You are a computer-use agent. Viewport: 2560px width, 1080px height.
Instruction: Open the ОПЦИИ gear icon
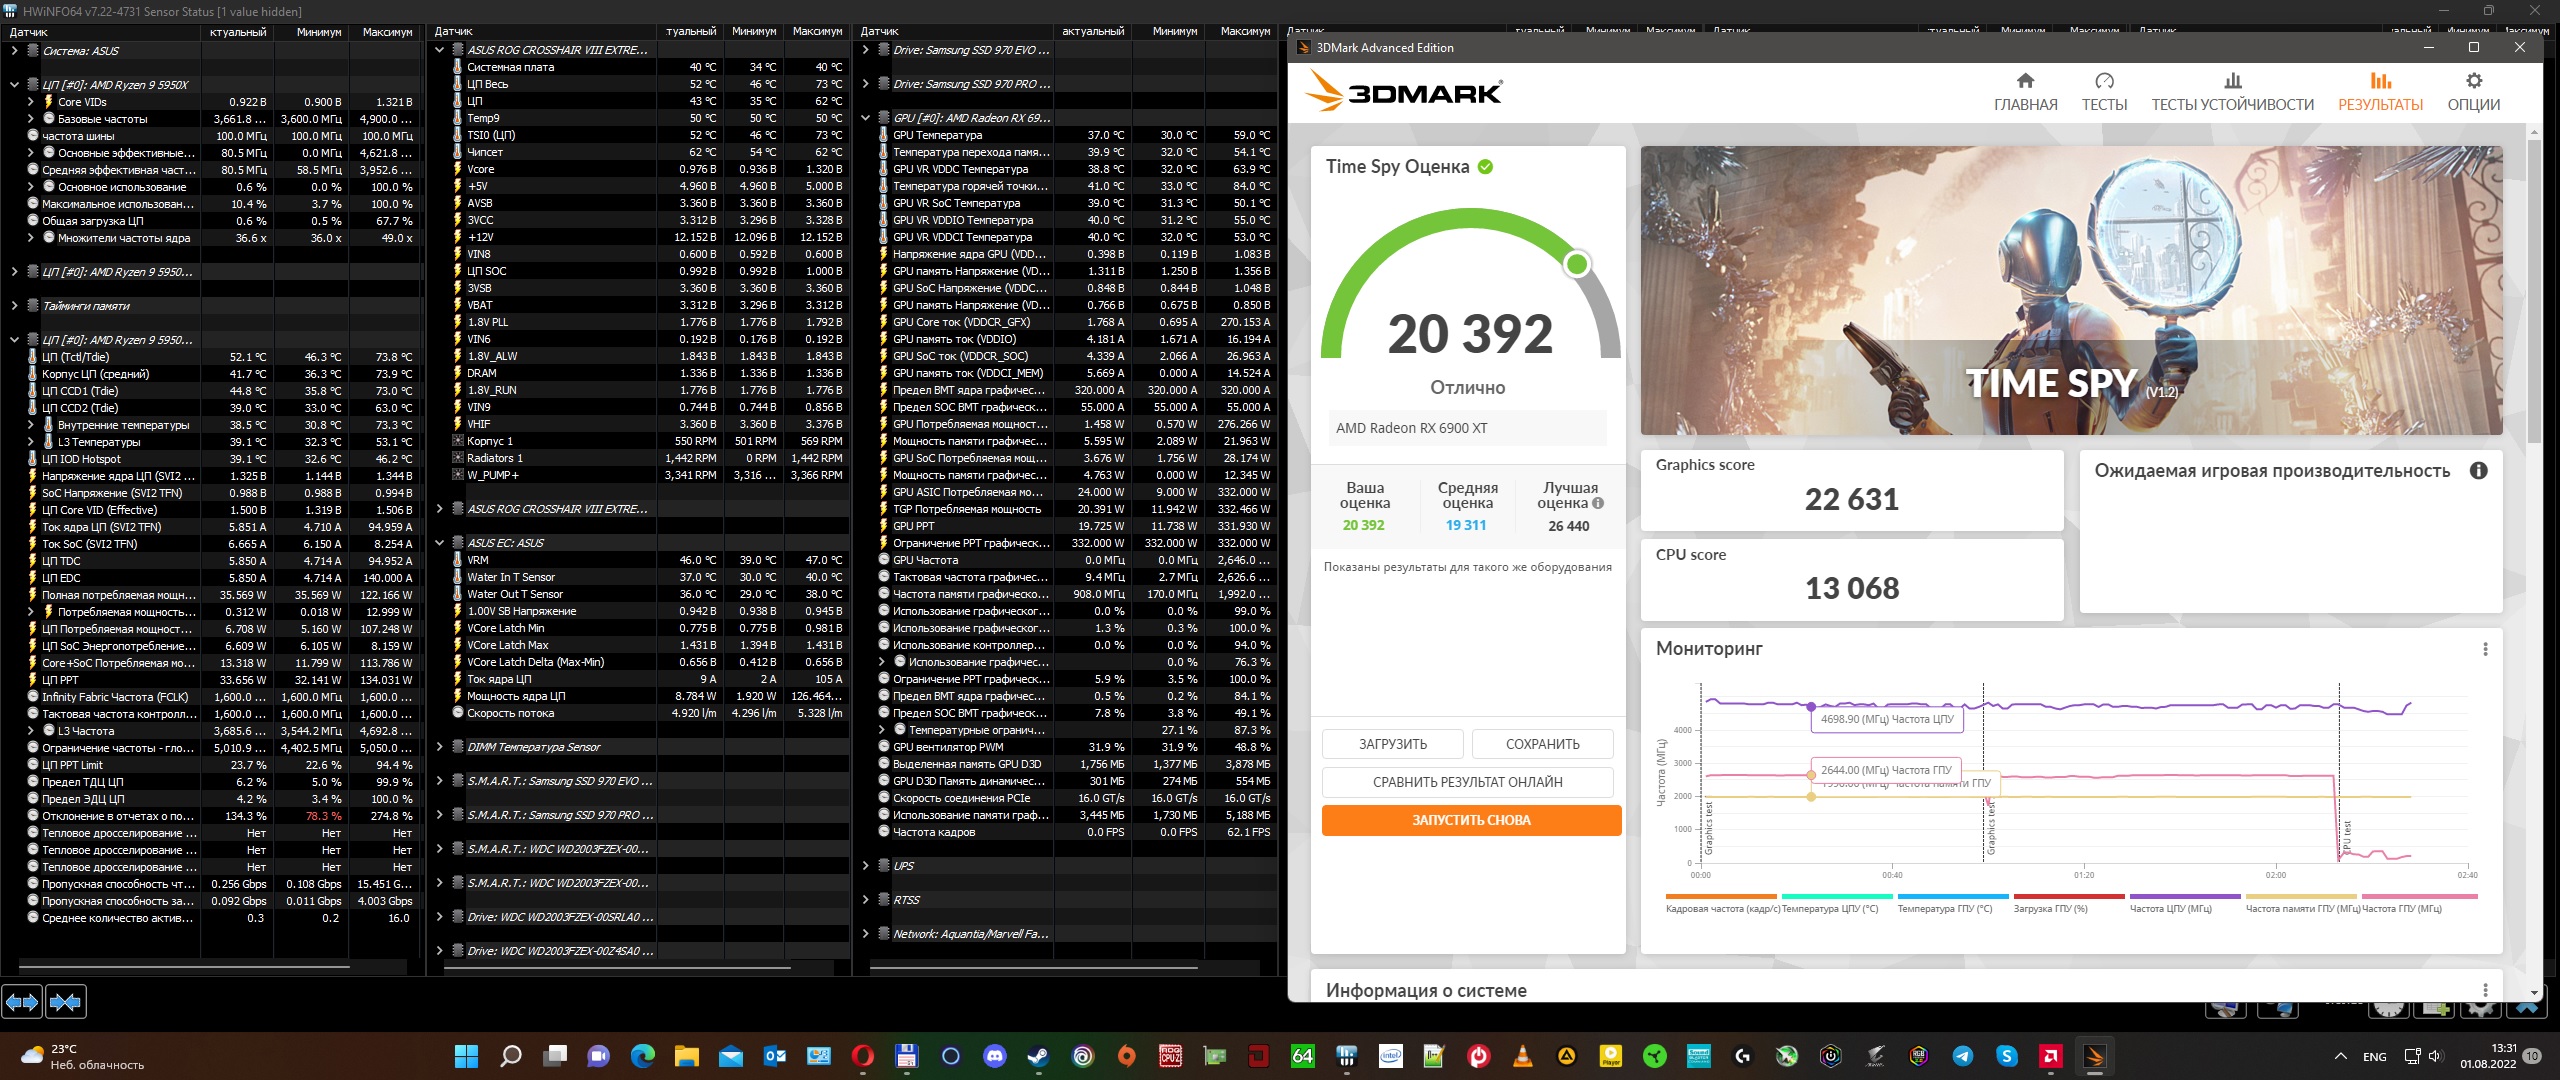click(2473, 81)
